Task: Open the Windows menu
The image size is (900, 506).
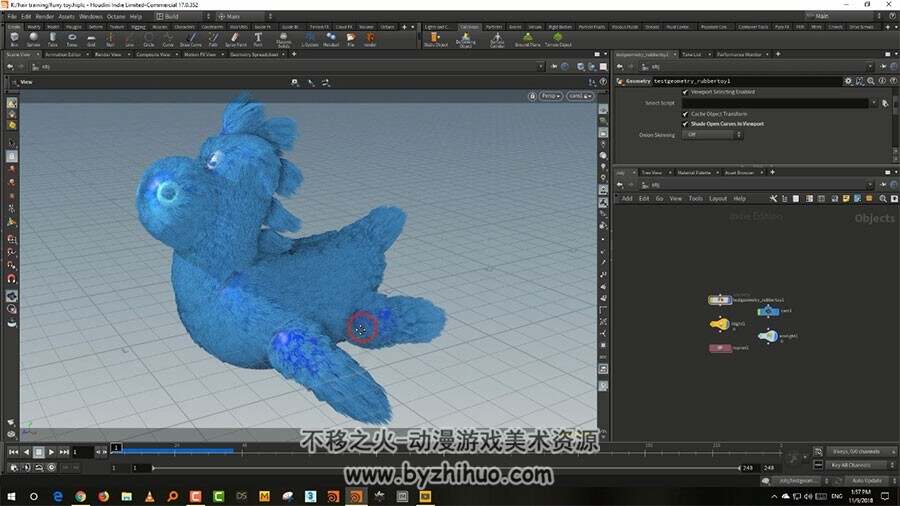Action: 91,17
